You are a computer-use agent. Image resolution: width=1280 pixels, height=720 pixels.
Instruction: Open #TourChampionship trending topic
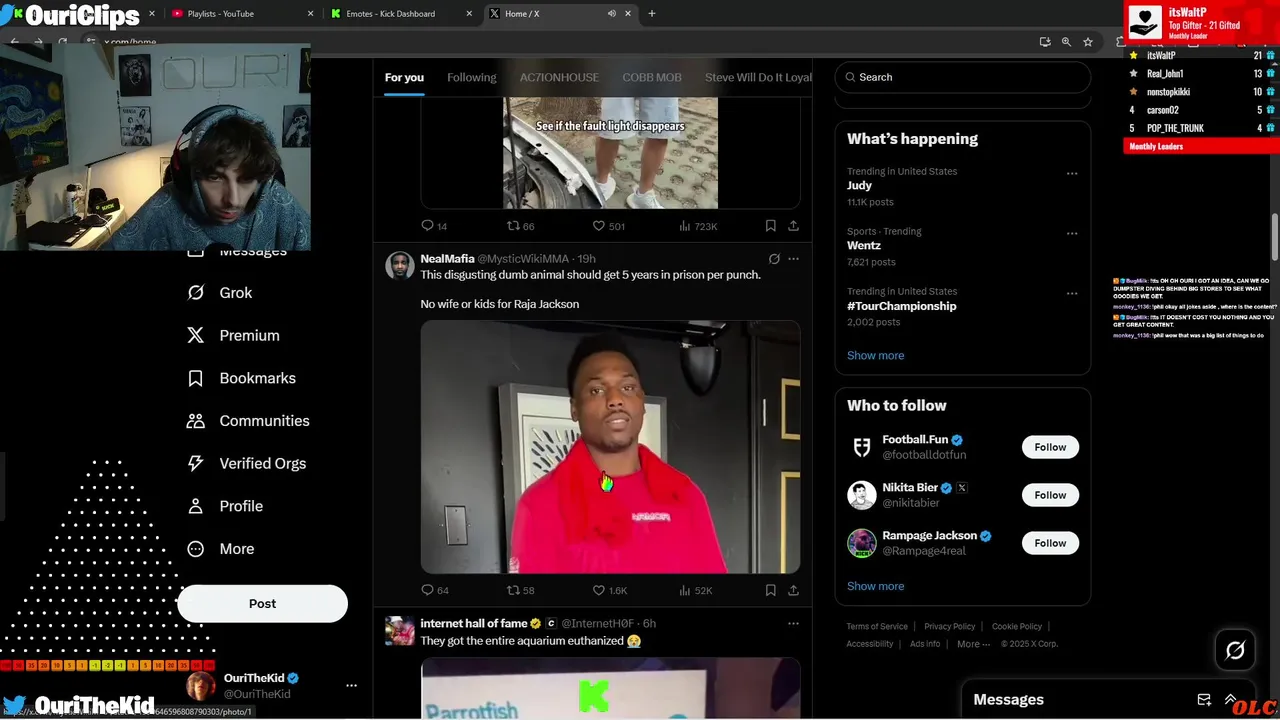click(x=901, y=306)
